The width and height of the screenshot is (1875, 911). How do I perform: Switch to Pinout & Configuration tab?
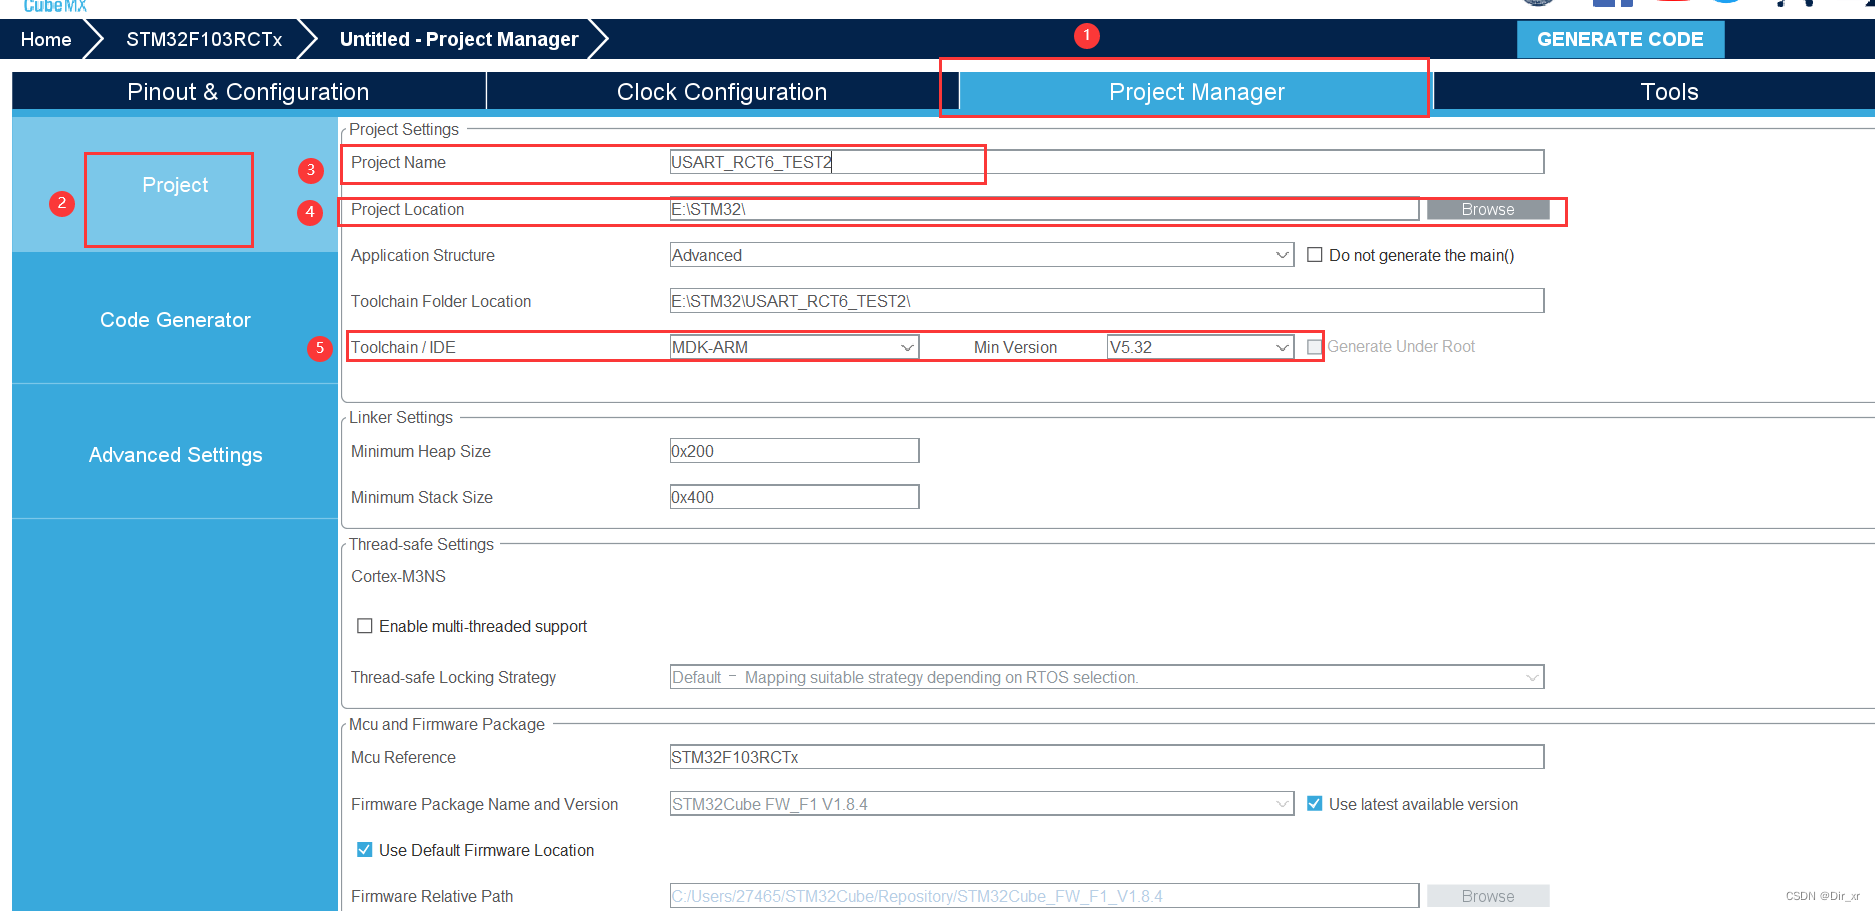point(248,92)
